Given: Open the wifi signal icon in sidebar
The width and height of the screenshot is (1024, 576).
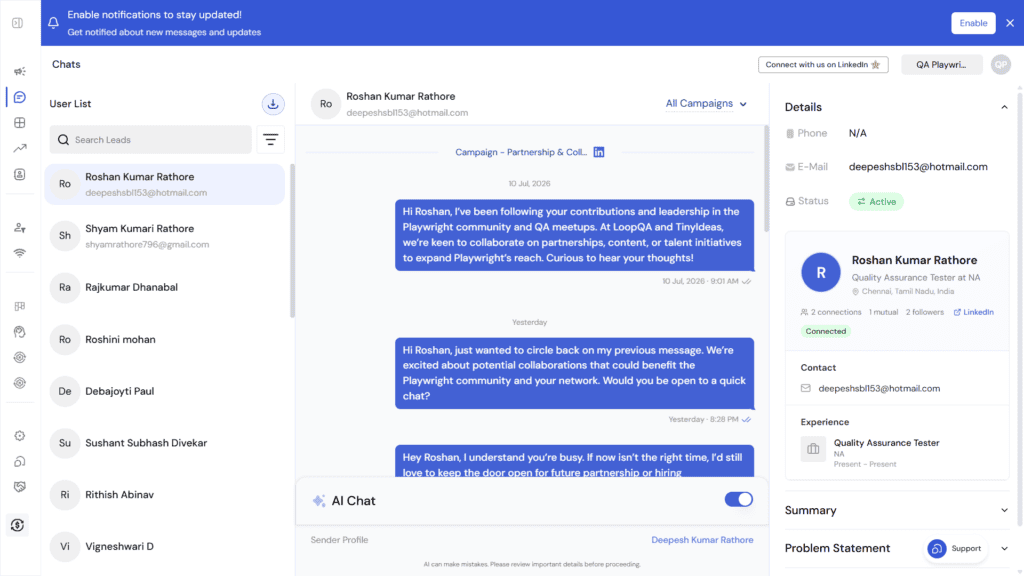Looking at the screenshot, I should 20,253.
